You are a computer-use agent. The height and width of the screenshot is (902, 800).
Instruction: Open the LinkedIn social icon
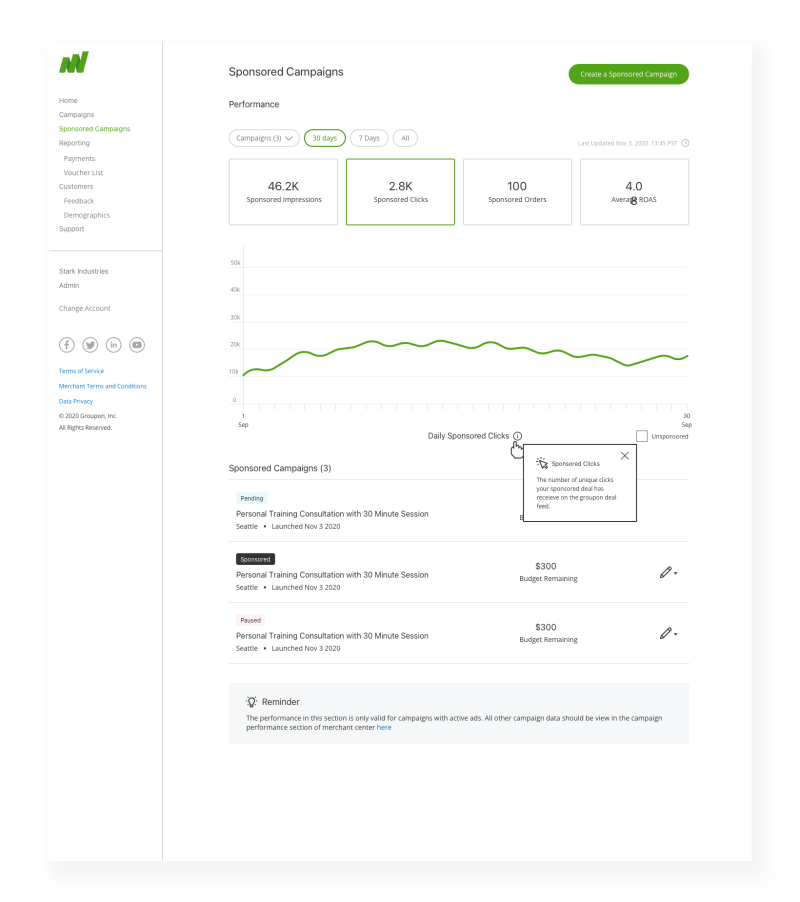[x=114, y=345]
